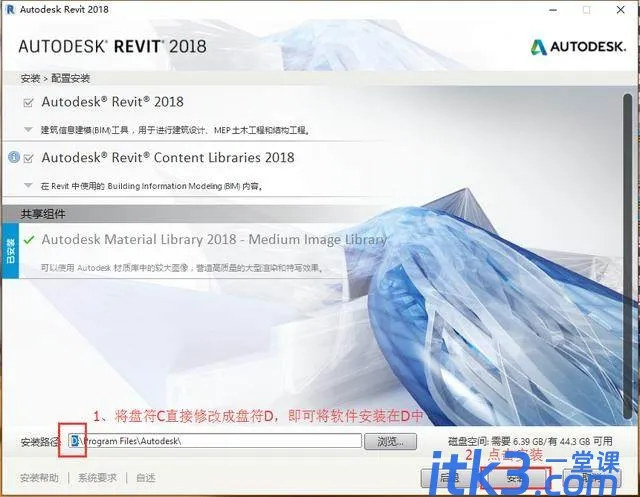Click the 安装 install button
The width and height of the screenshot is (640, 497).
pyautogui.click(x=516, y=477)
